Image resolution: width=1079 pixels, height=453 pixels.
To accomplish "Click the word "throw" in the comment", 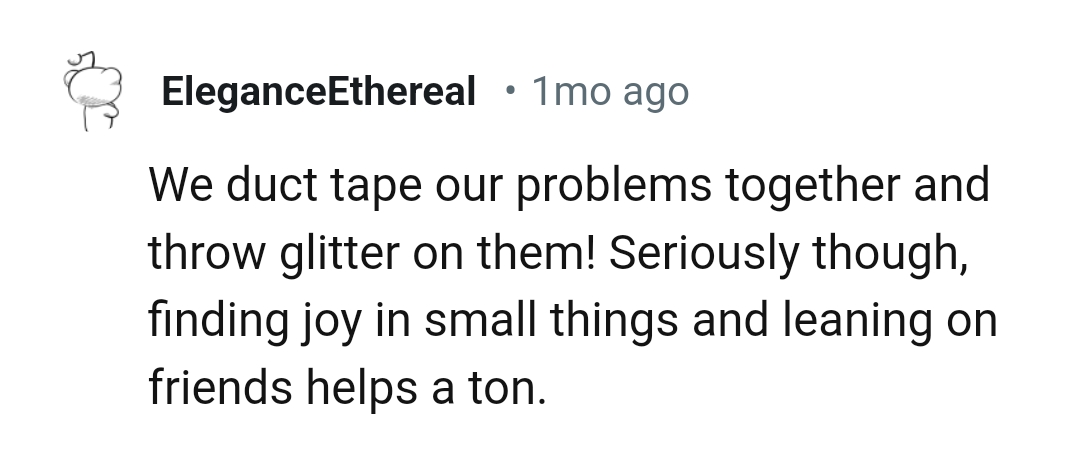I will coord(201,253).
